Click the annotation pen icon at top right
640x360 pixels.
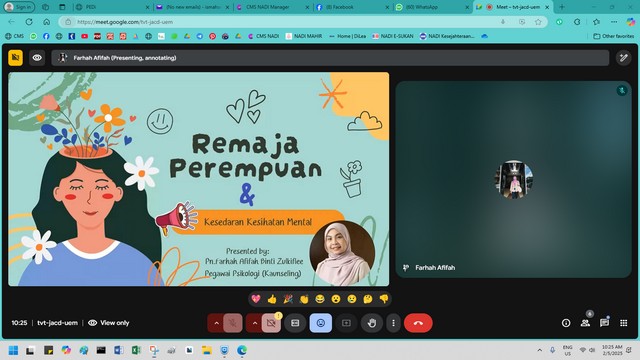point(624,58)
